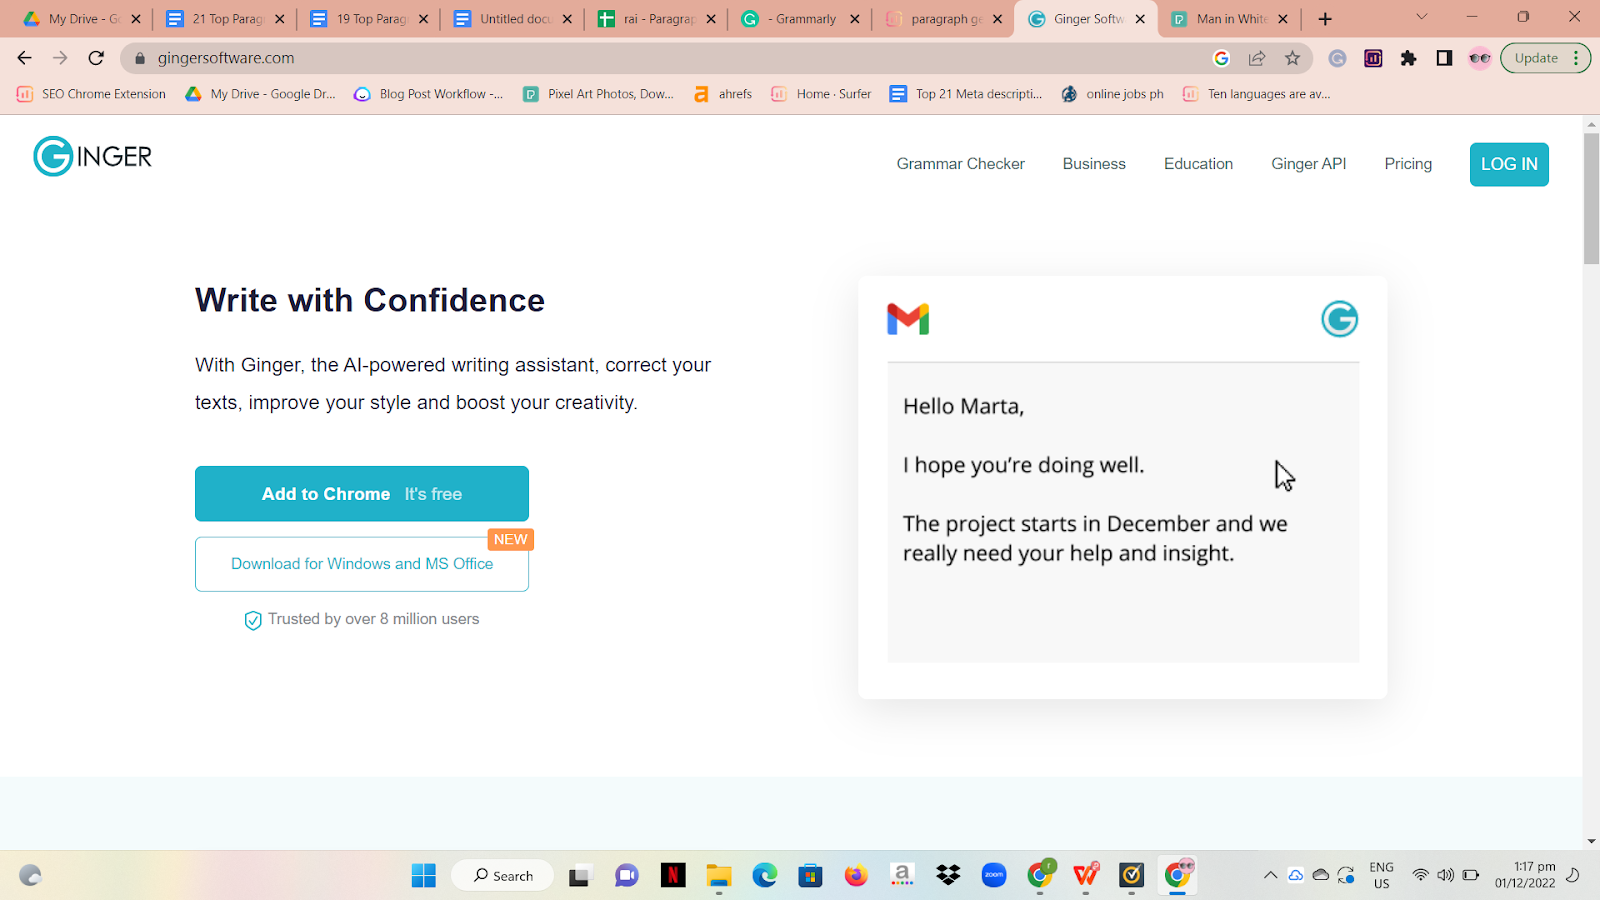This screenshot has height=900, width=1600.
Task: Open the Norton taskbar icon
Action: [1132, 875]
